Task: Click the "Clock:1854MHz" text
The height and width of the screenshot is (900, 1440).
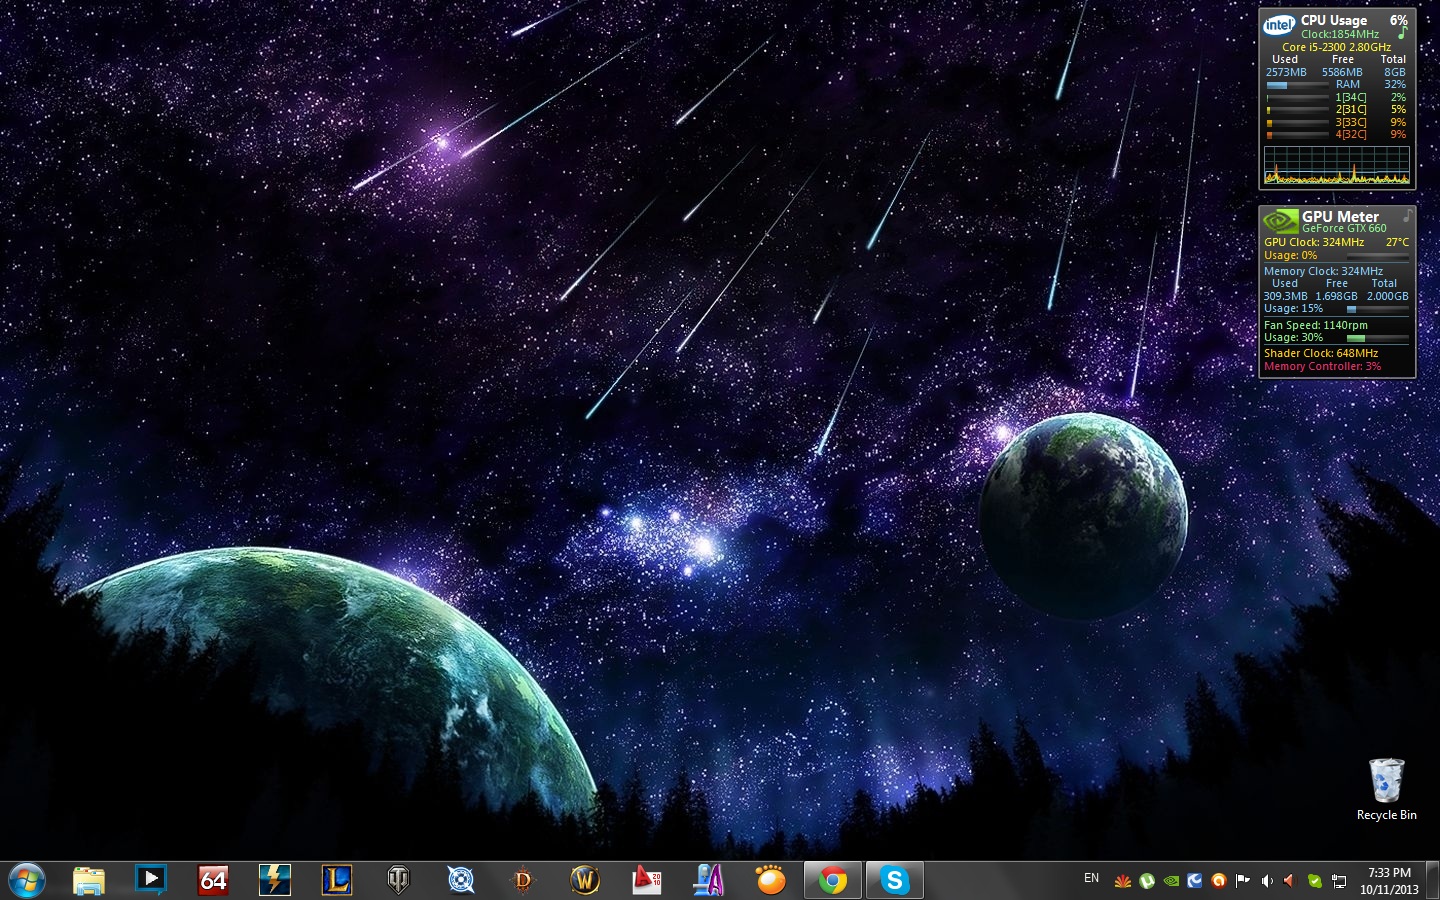Action: click(1340, 34)
